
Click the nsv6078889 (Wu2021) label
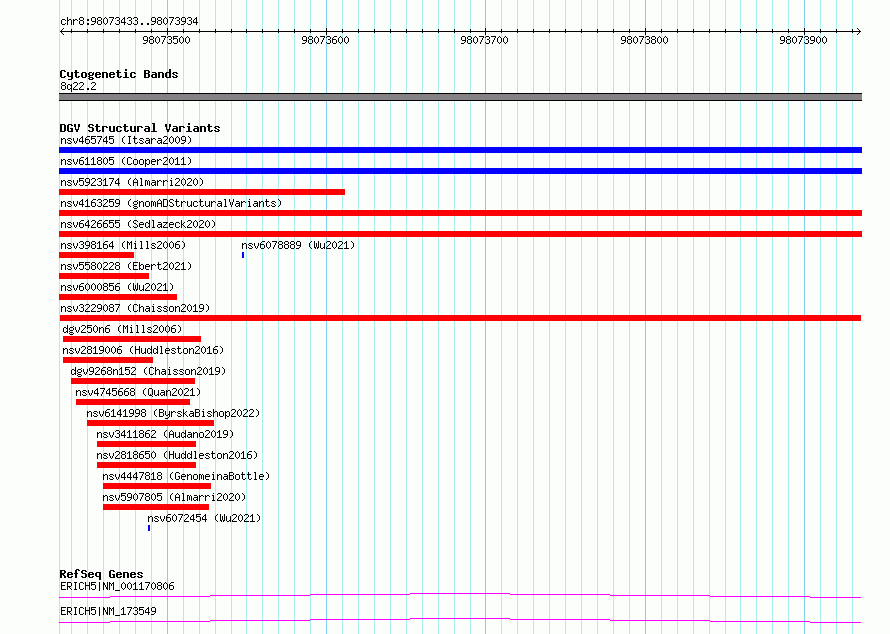(x=298, y=245)
